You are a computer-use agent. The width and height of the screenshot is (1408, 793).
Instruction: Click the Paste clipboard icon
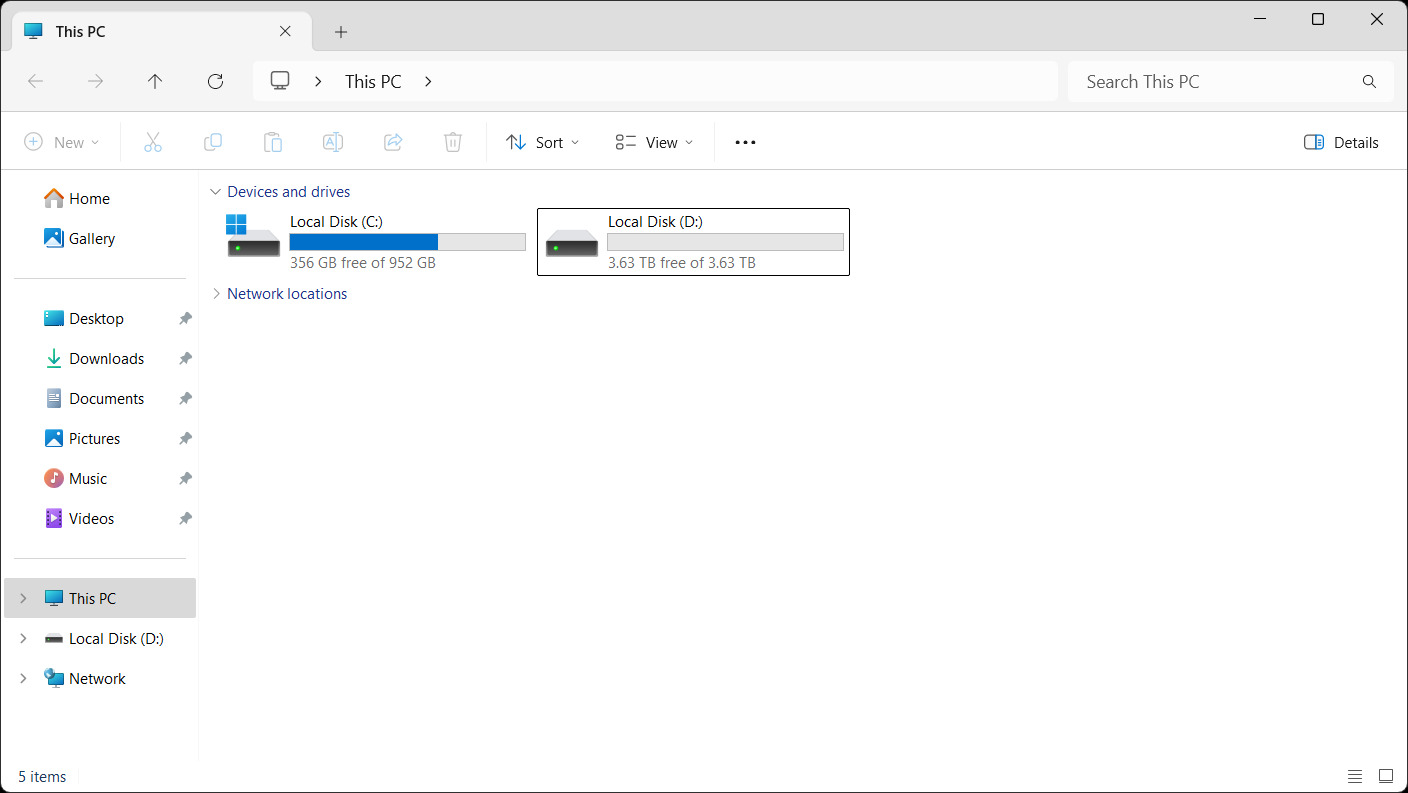click(273, 142)
